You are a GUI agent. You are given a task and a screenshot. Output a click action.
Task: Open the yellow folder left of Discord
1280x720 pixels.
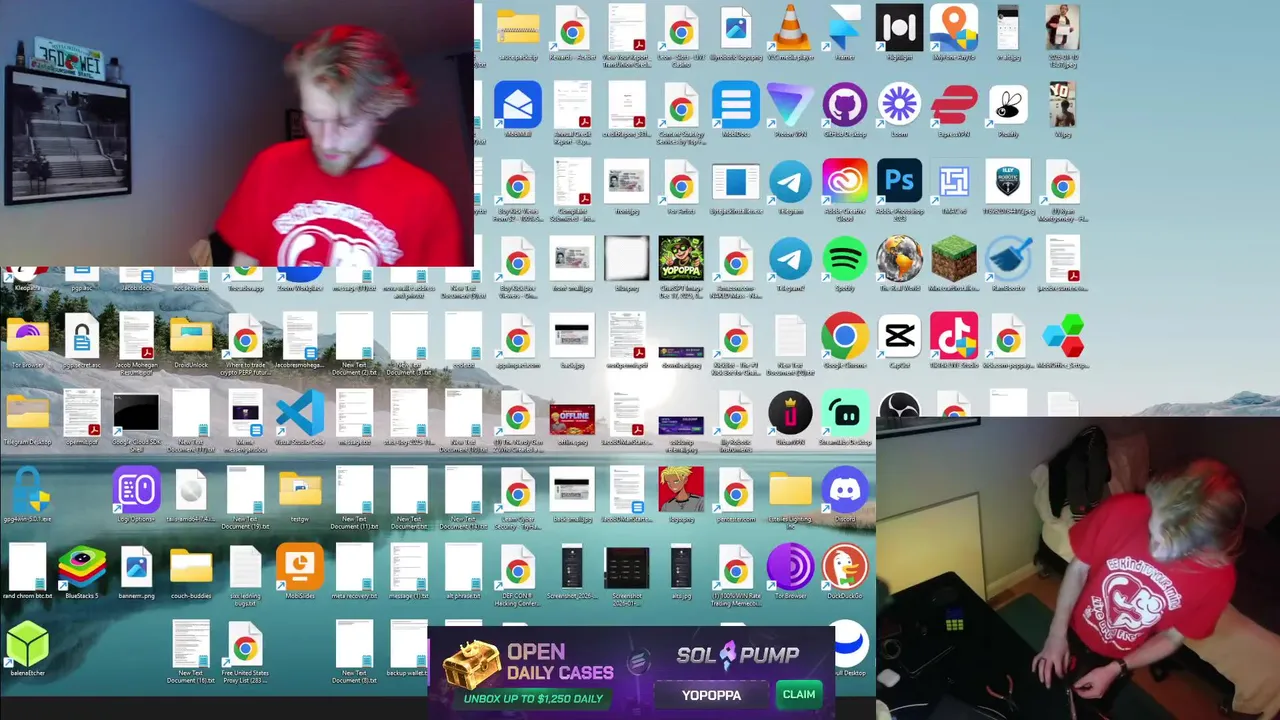790,491
